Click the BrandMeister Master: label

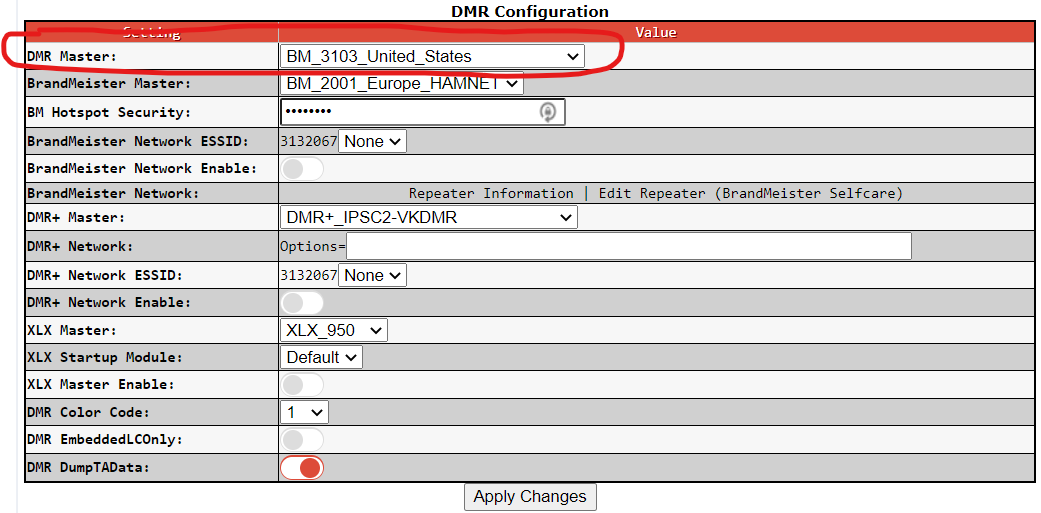point(109,84)
